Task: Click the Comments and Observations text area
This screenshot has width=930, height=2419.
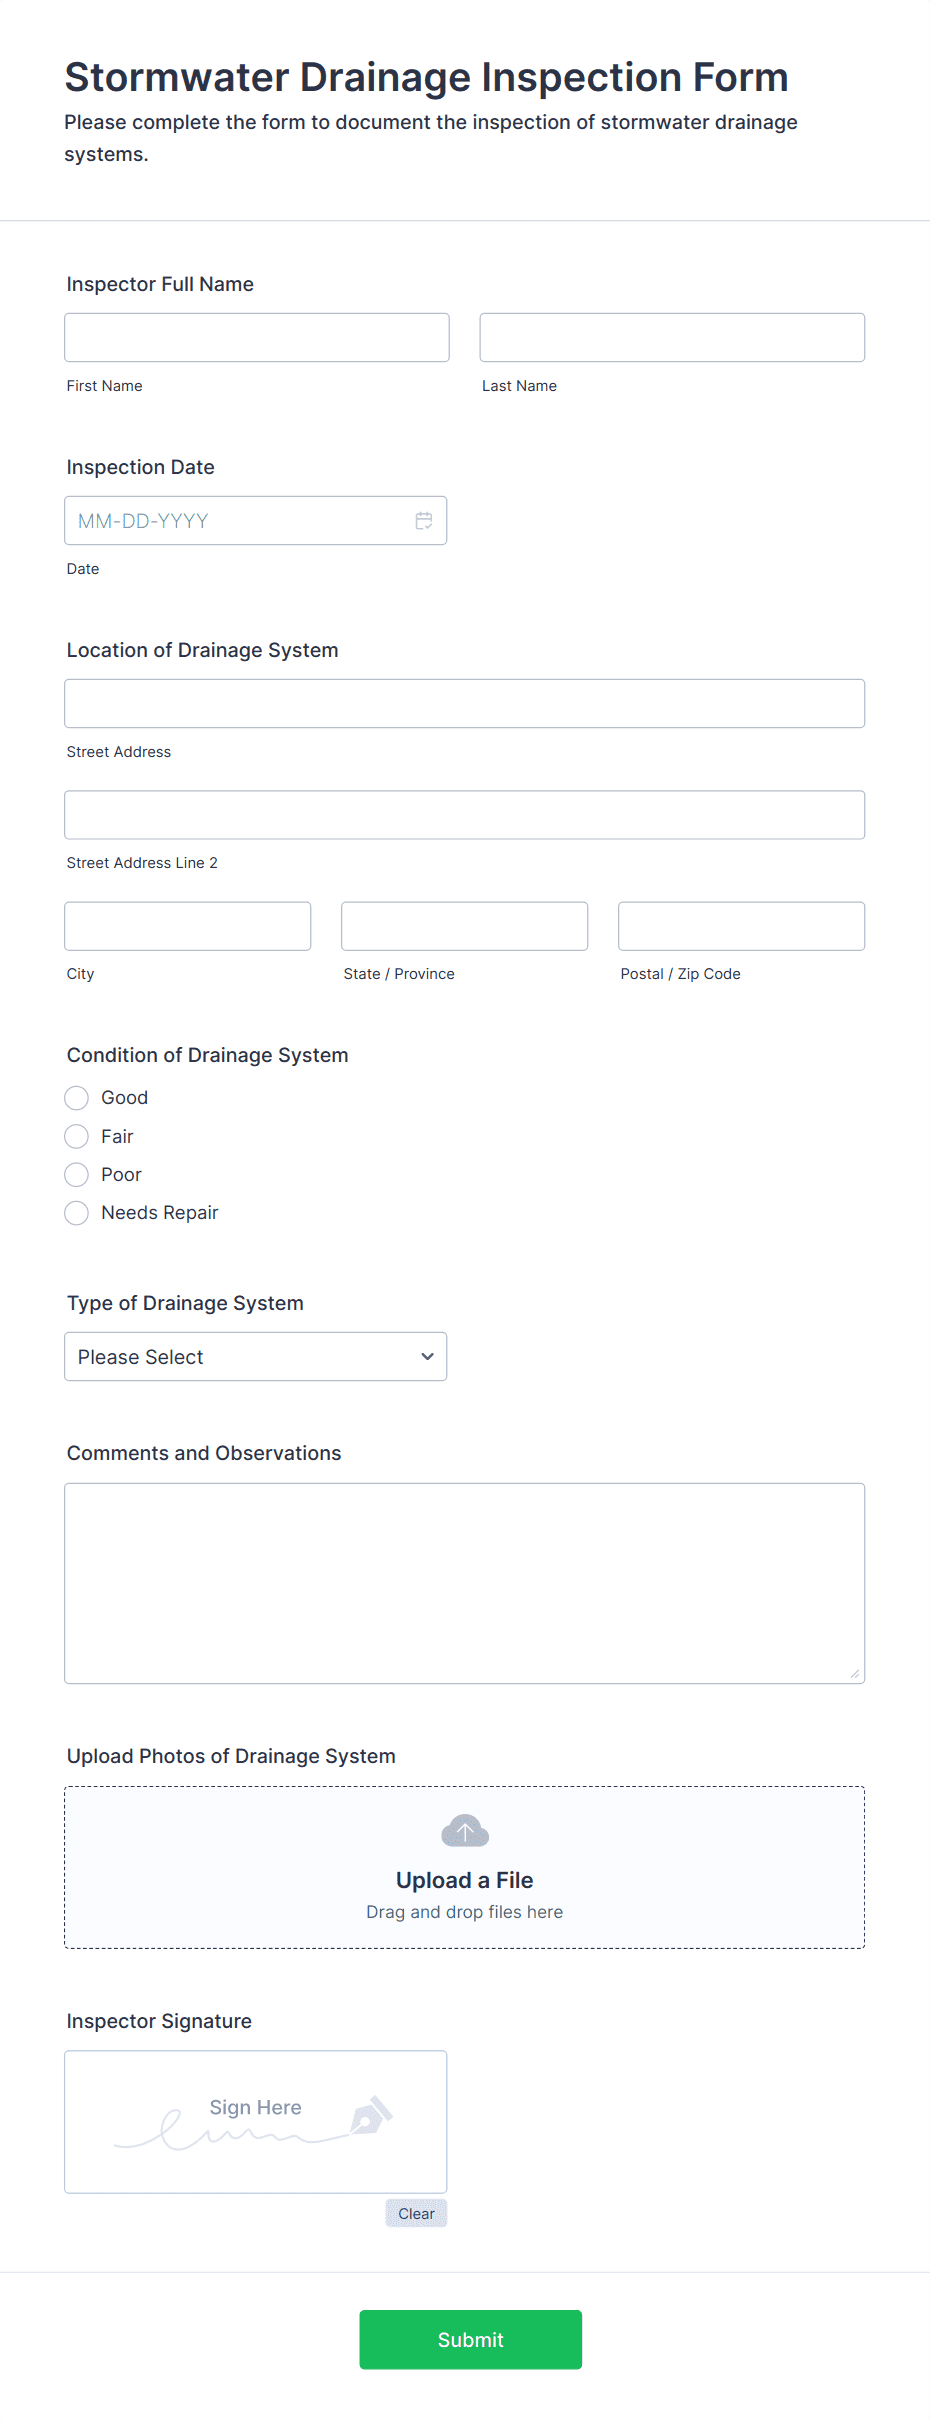Action: [x=464, y=1583]
